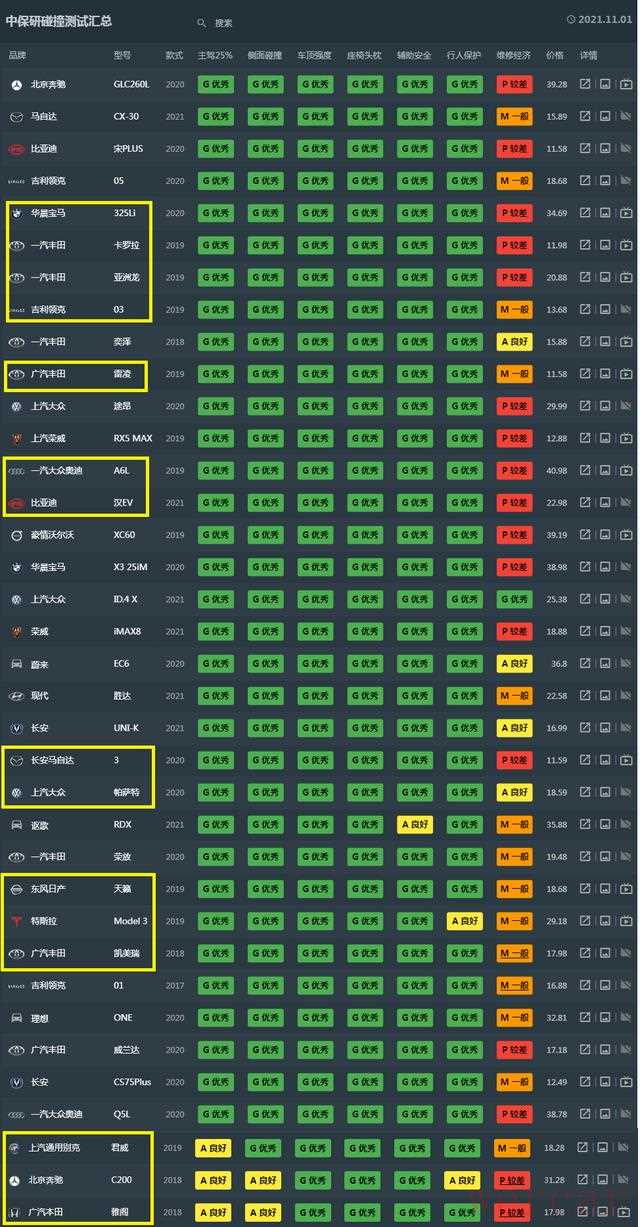Image resolution: width=640 pixels, height=1227 pixels.
Task: Click the Tesla logo in Model 3 row
Action: click(x=16, y=921)
